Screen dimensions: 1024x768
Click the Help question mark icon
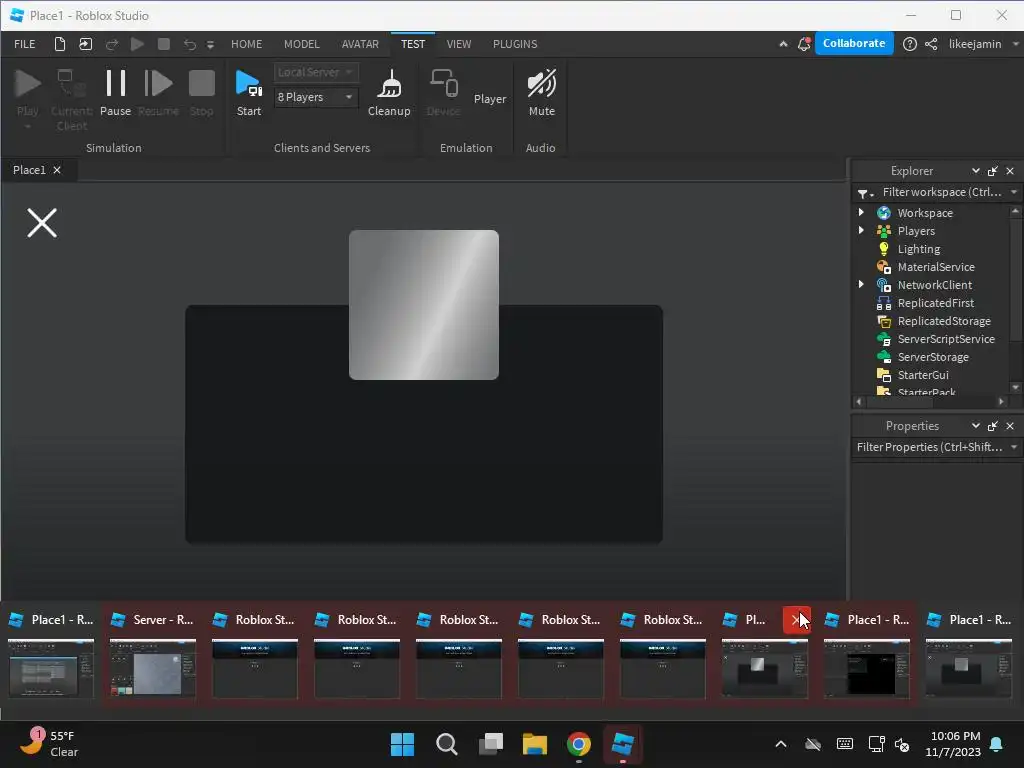pos(910,44)
